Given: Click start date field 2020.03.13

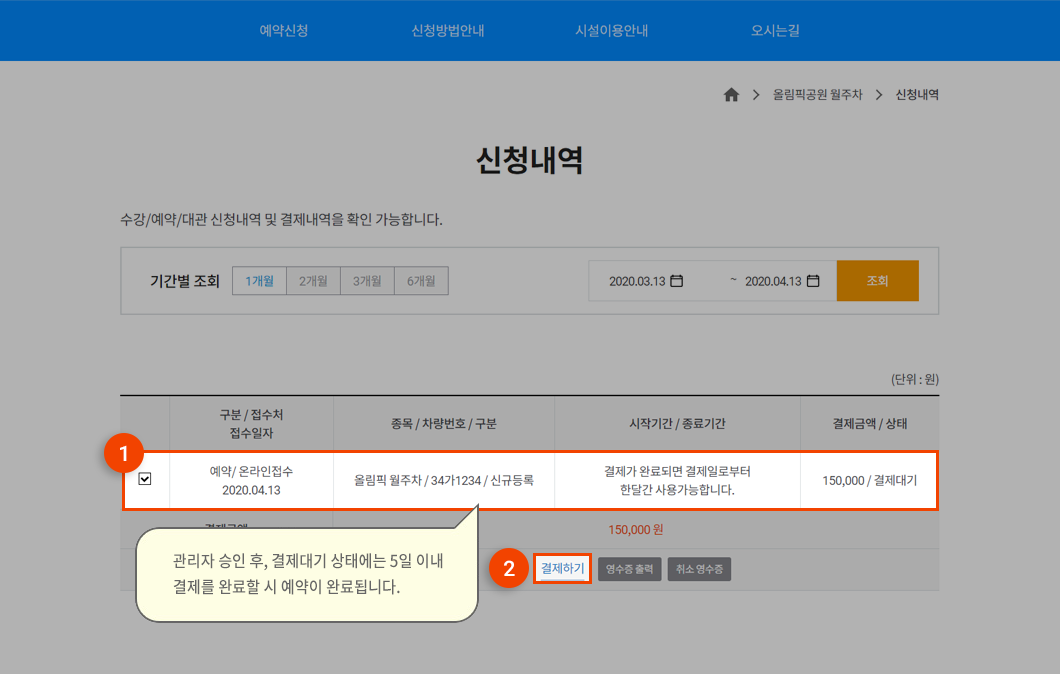Looking at the screenshot, I should coord(637,281).
